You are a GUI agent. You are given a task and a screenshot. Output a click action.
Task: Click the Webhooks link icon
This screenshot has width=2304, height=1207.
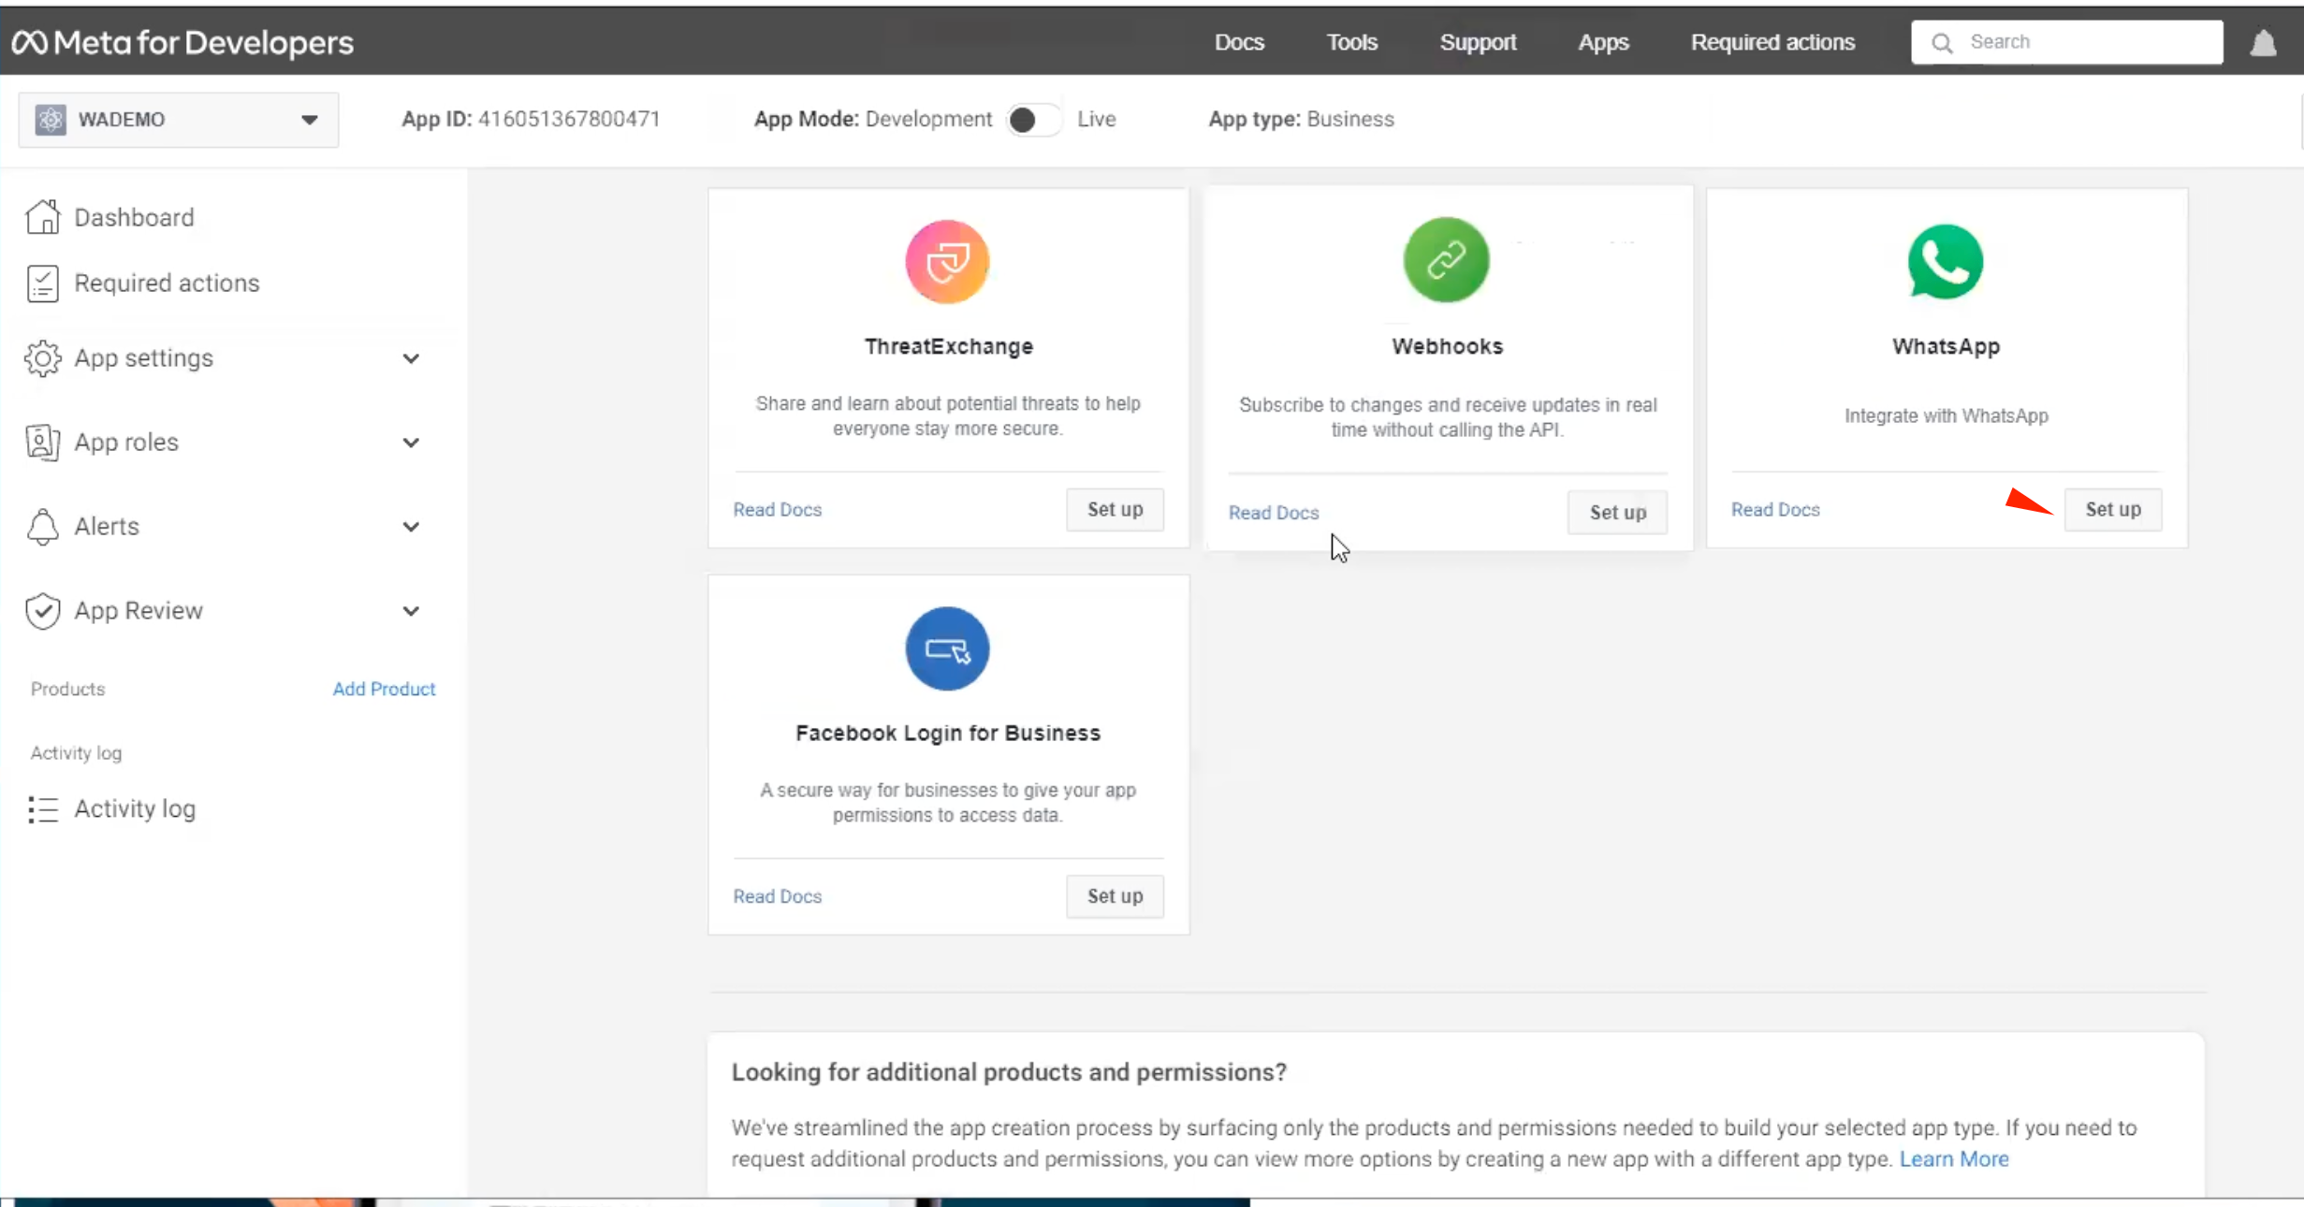click(x=1446, y=260)
